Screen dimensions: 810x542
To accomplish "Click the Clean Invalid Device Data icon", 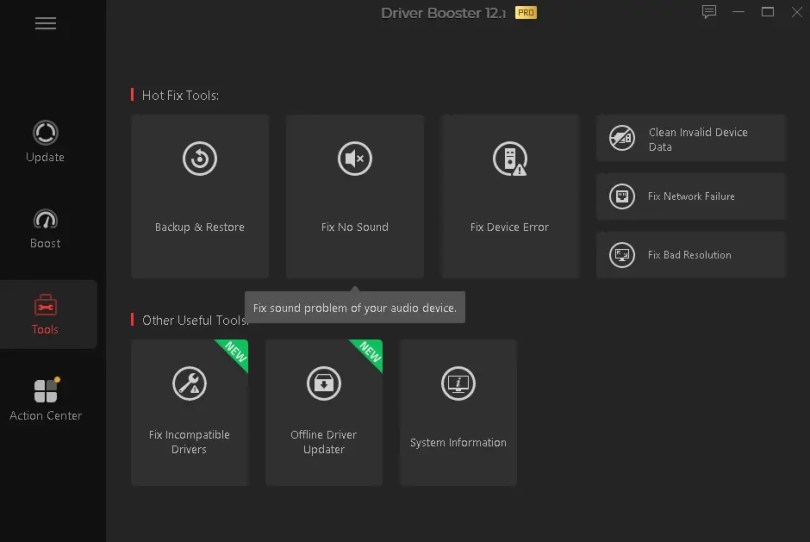I will pos(621,138).
